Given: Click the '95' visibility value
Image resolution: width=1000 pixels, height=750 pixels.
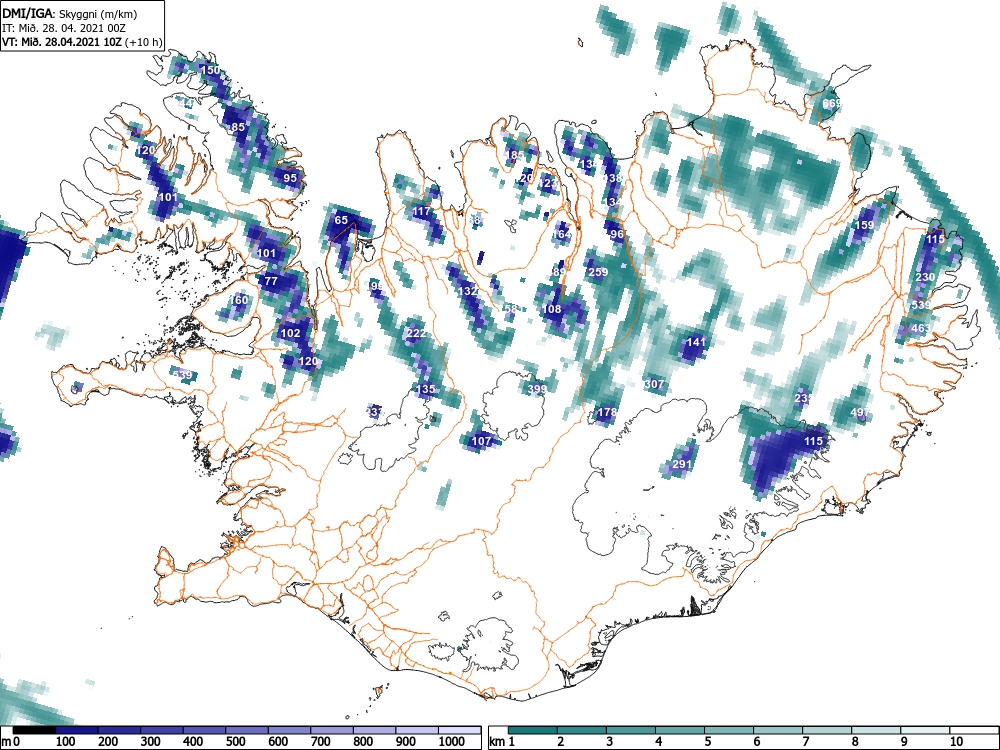Looking at the screenshot, I should point(290,178).
